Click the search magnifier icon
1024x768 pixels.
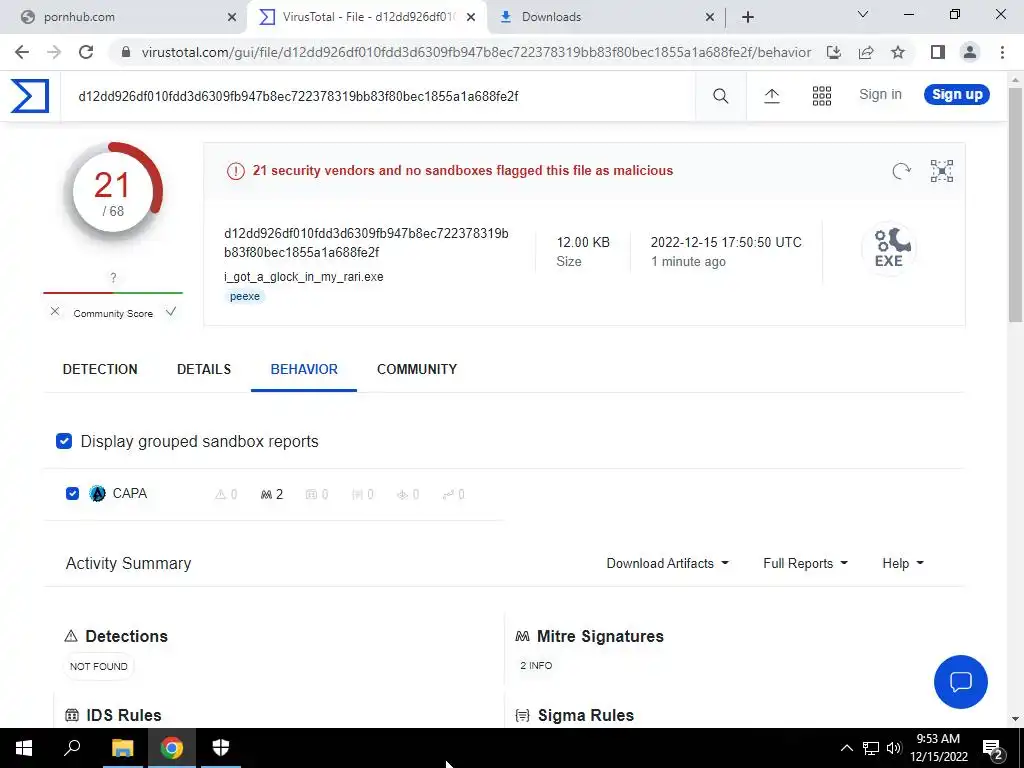(720, 96)
